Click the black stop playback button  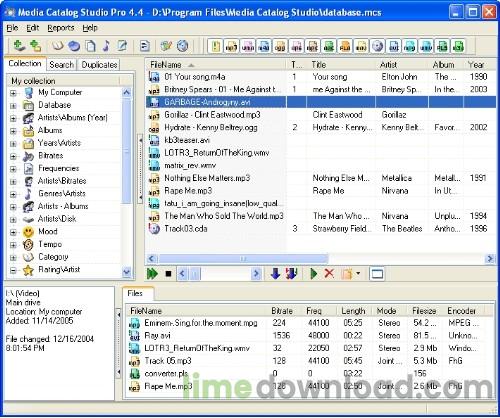[x=168, y=274]
